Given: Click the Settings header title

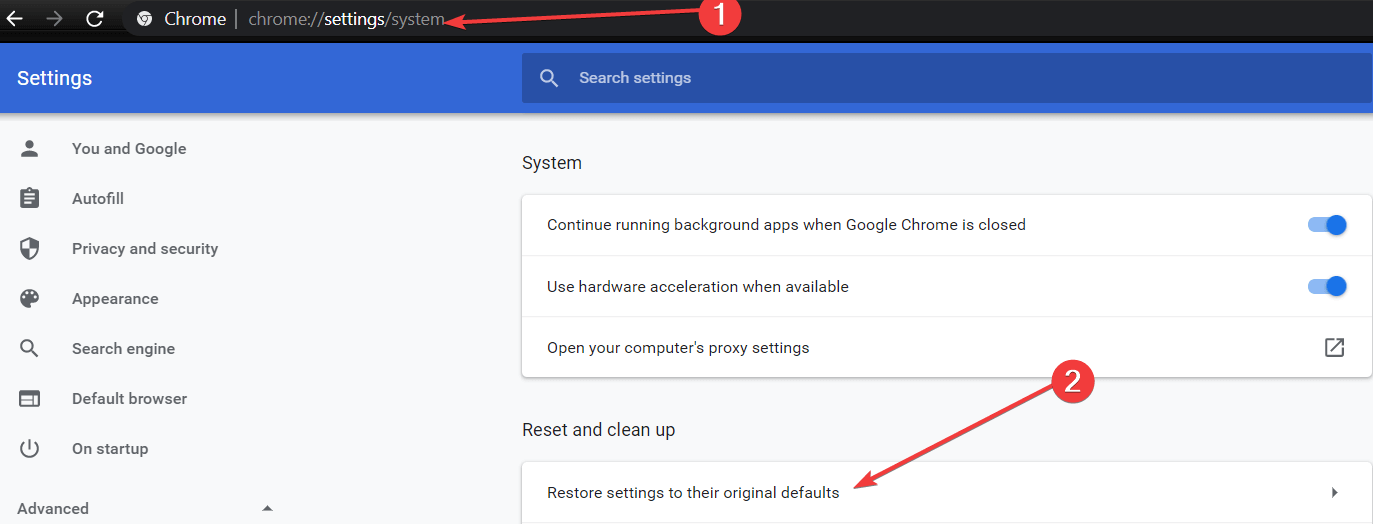Looking at the screenshot, I should [55, 78].
